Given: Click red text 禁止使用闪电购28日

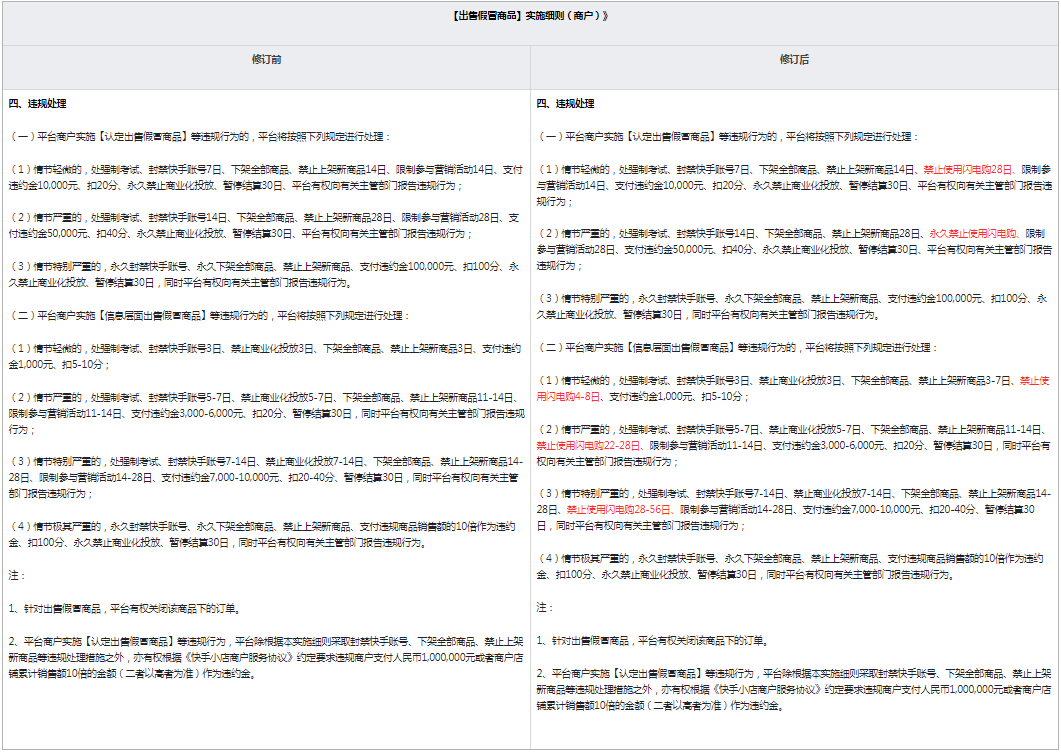Looking at the screenshot, I should 968,169.
